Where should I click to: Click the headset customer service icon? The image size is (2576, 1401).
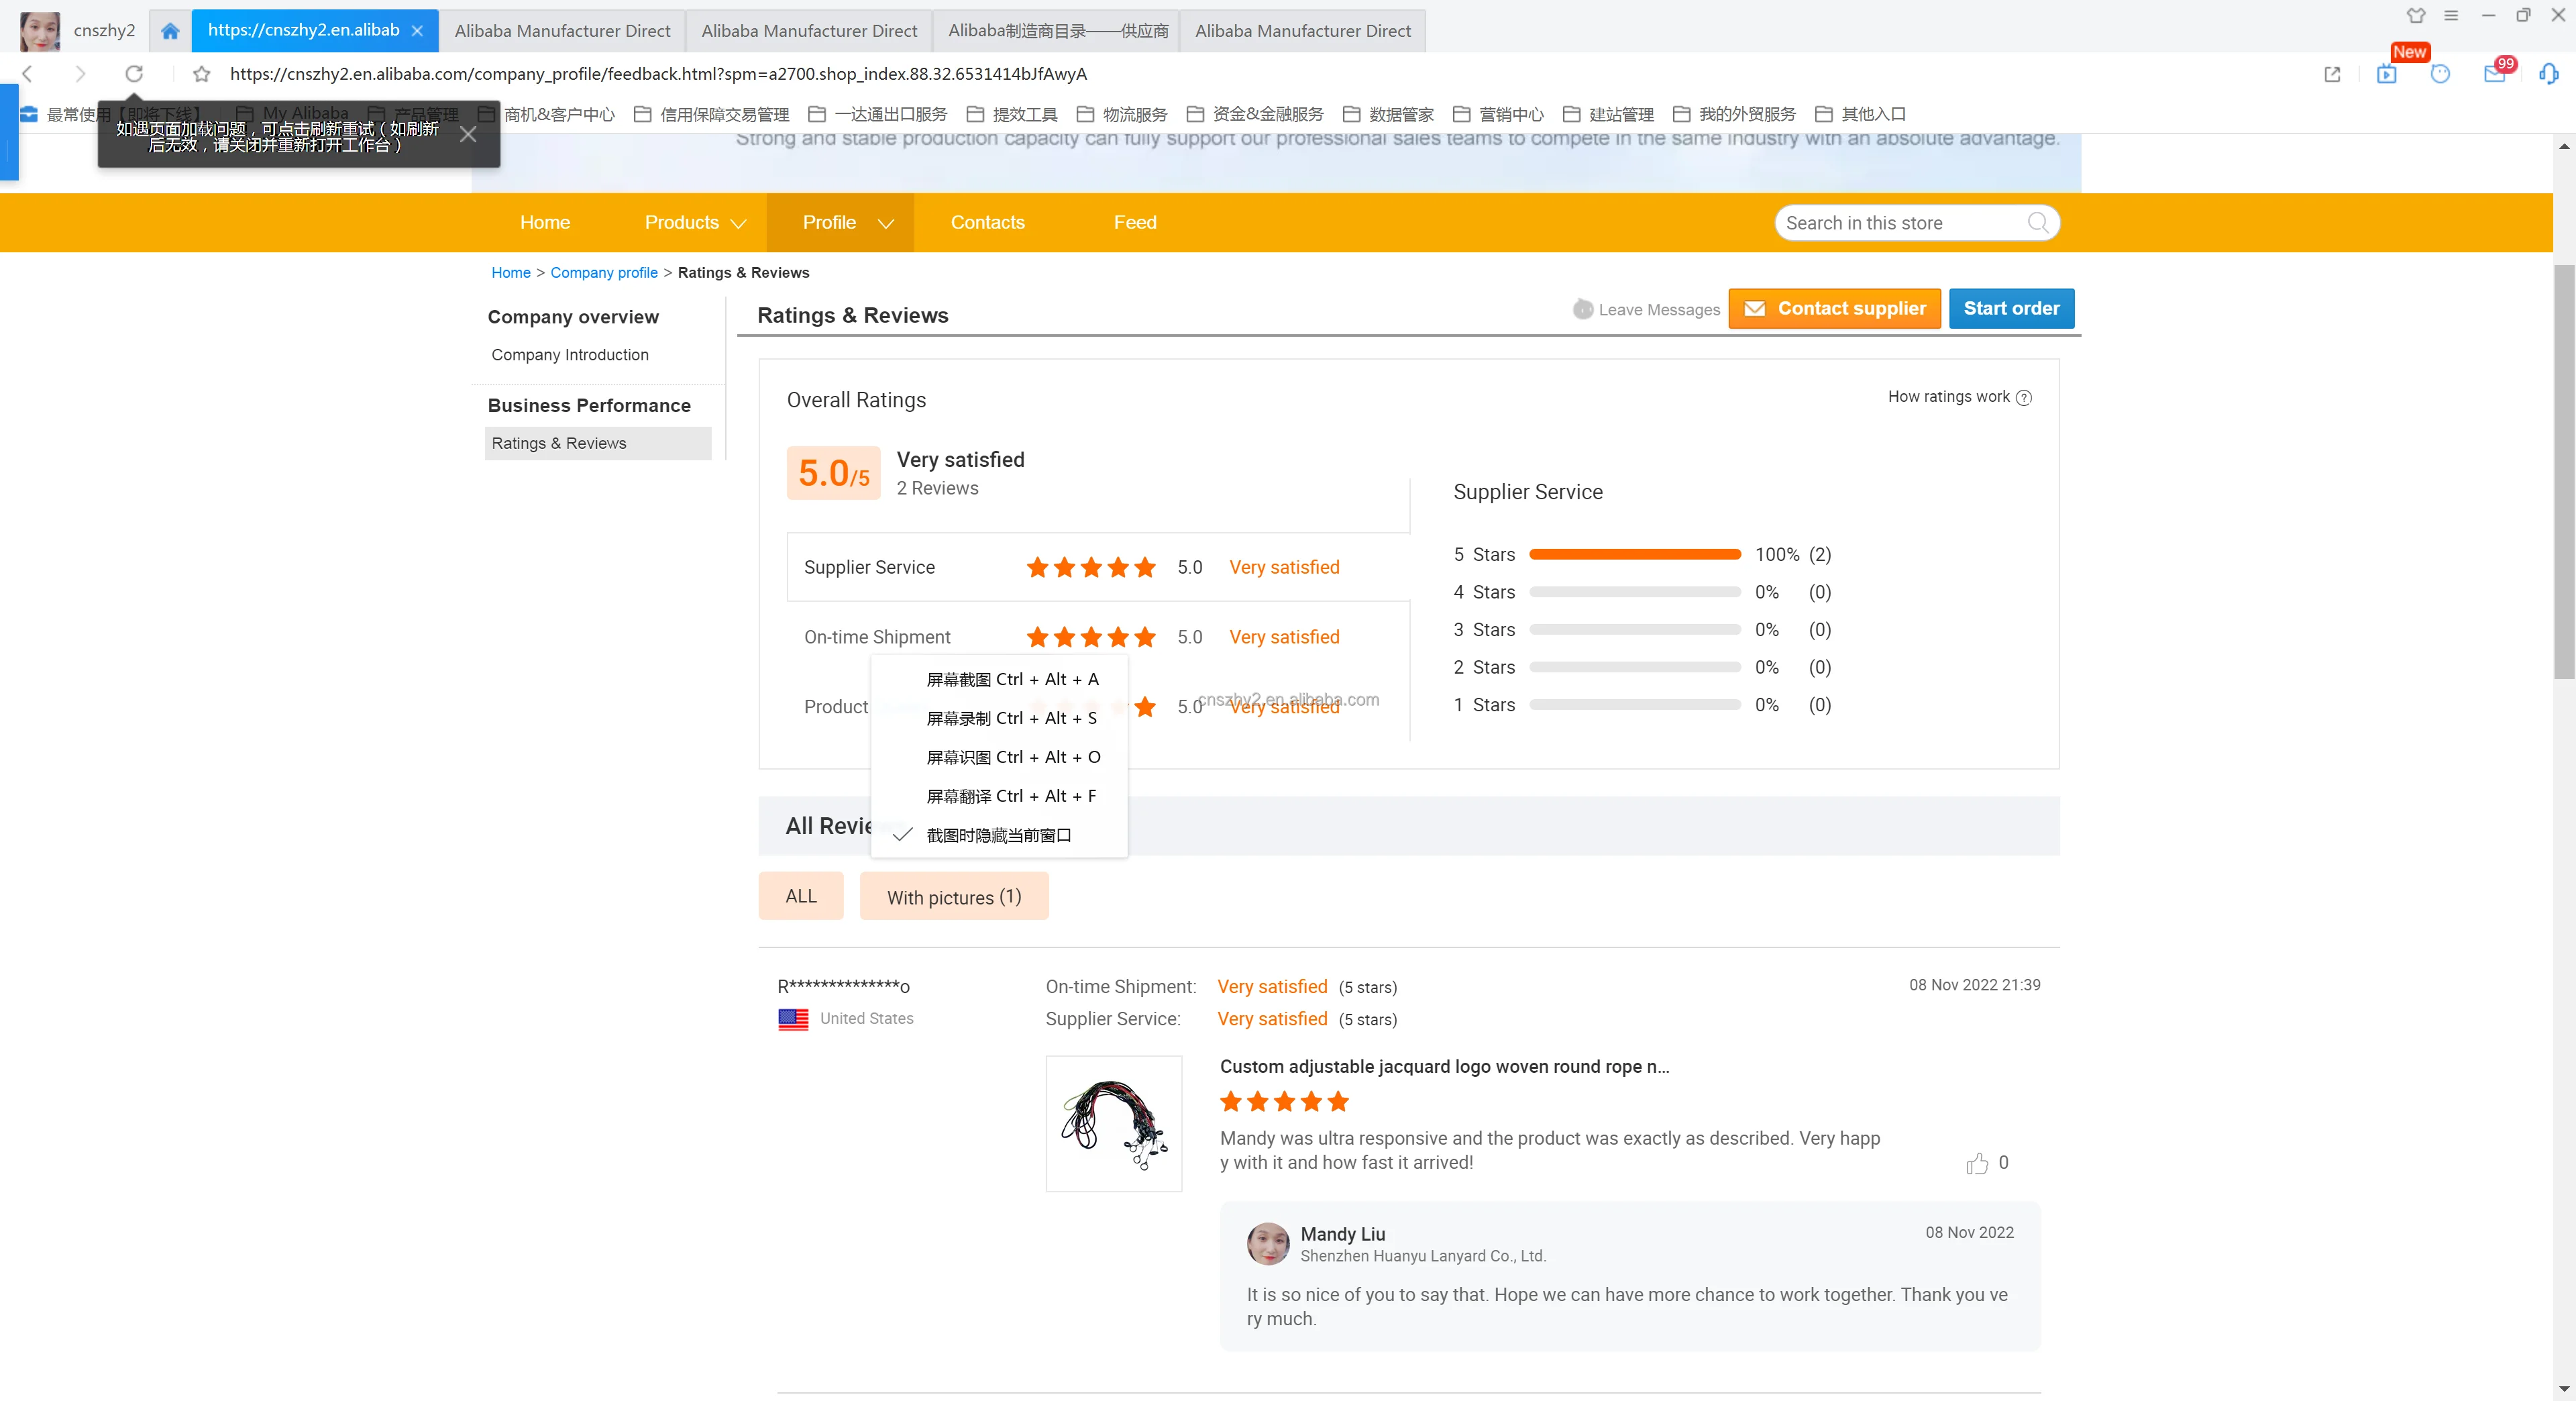pyautogui.click(x=2548, y=73)
